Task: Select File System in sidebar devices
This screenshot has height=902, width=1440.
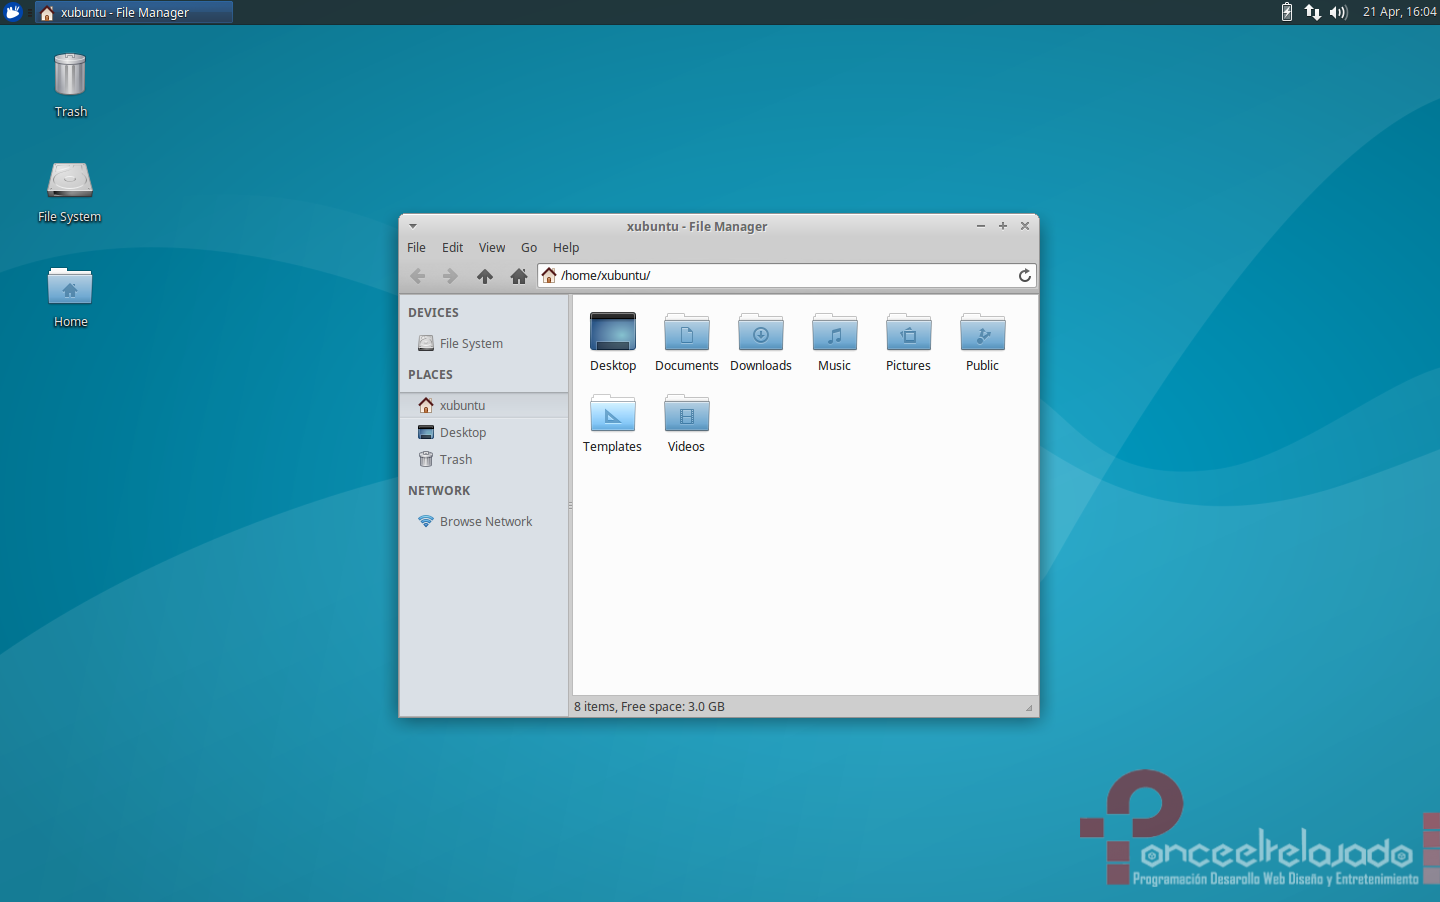Action: click(484, 343)
